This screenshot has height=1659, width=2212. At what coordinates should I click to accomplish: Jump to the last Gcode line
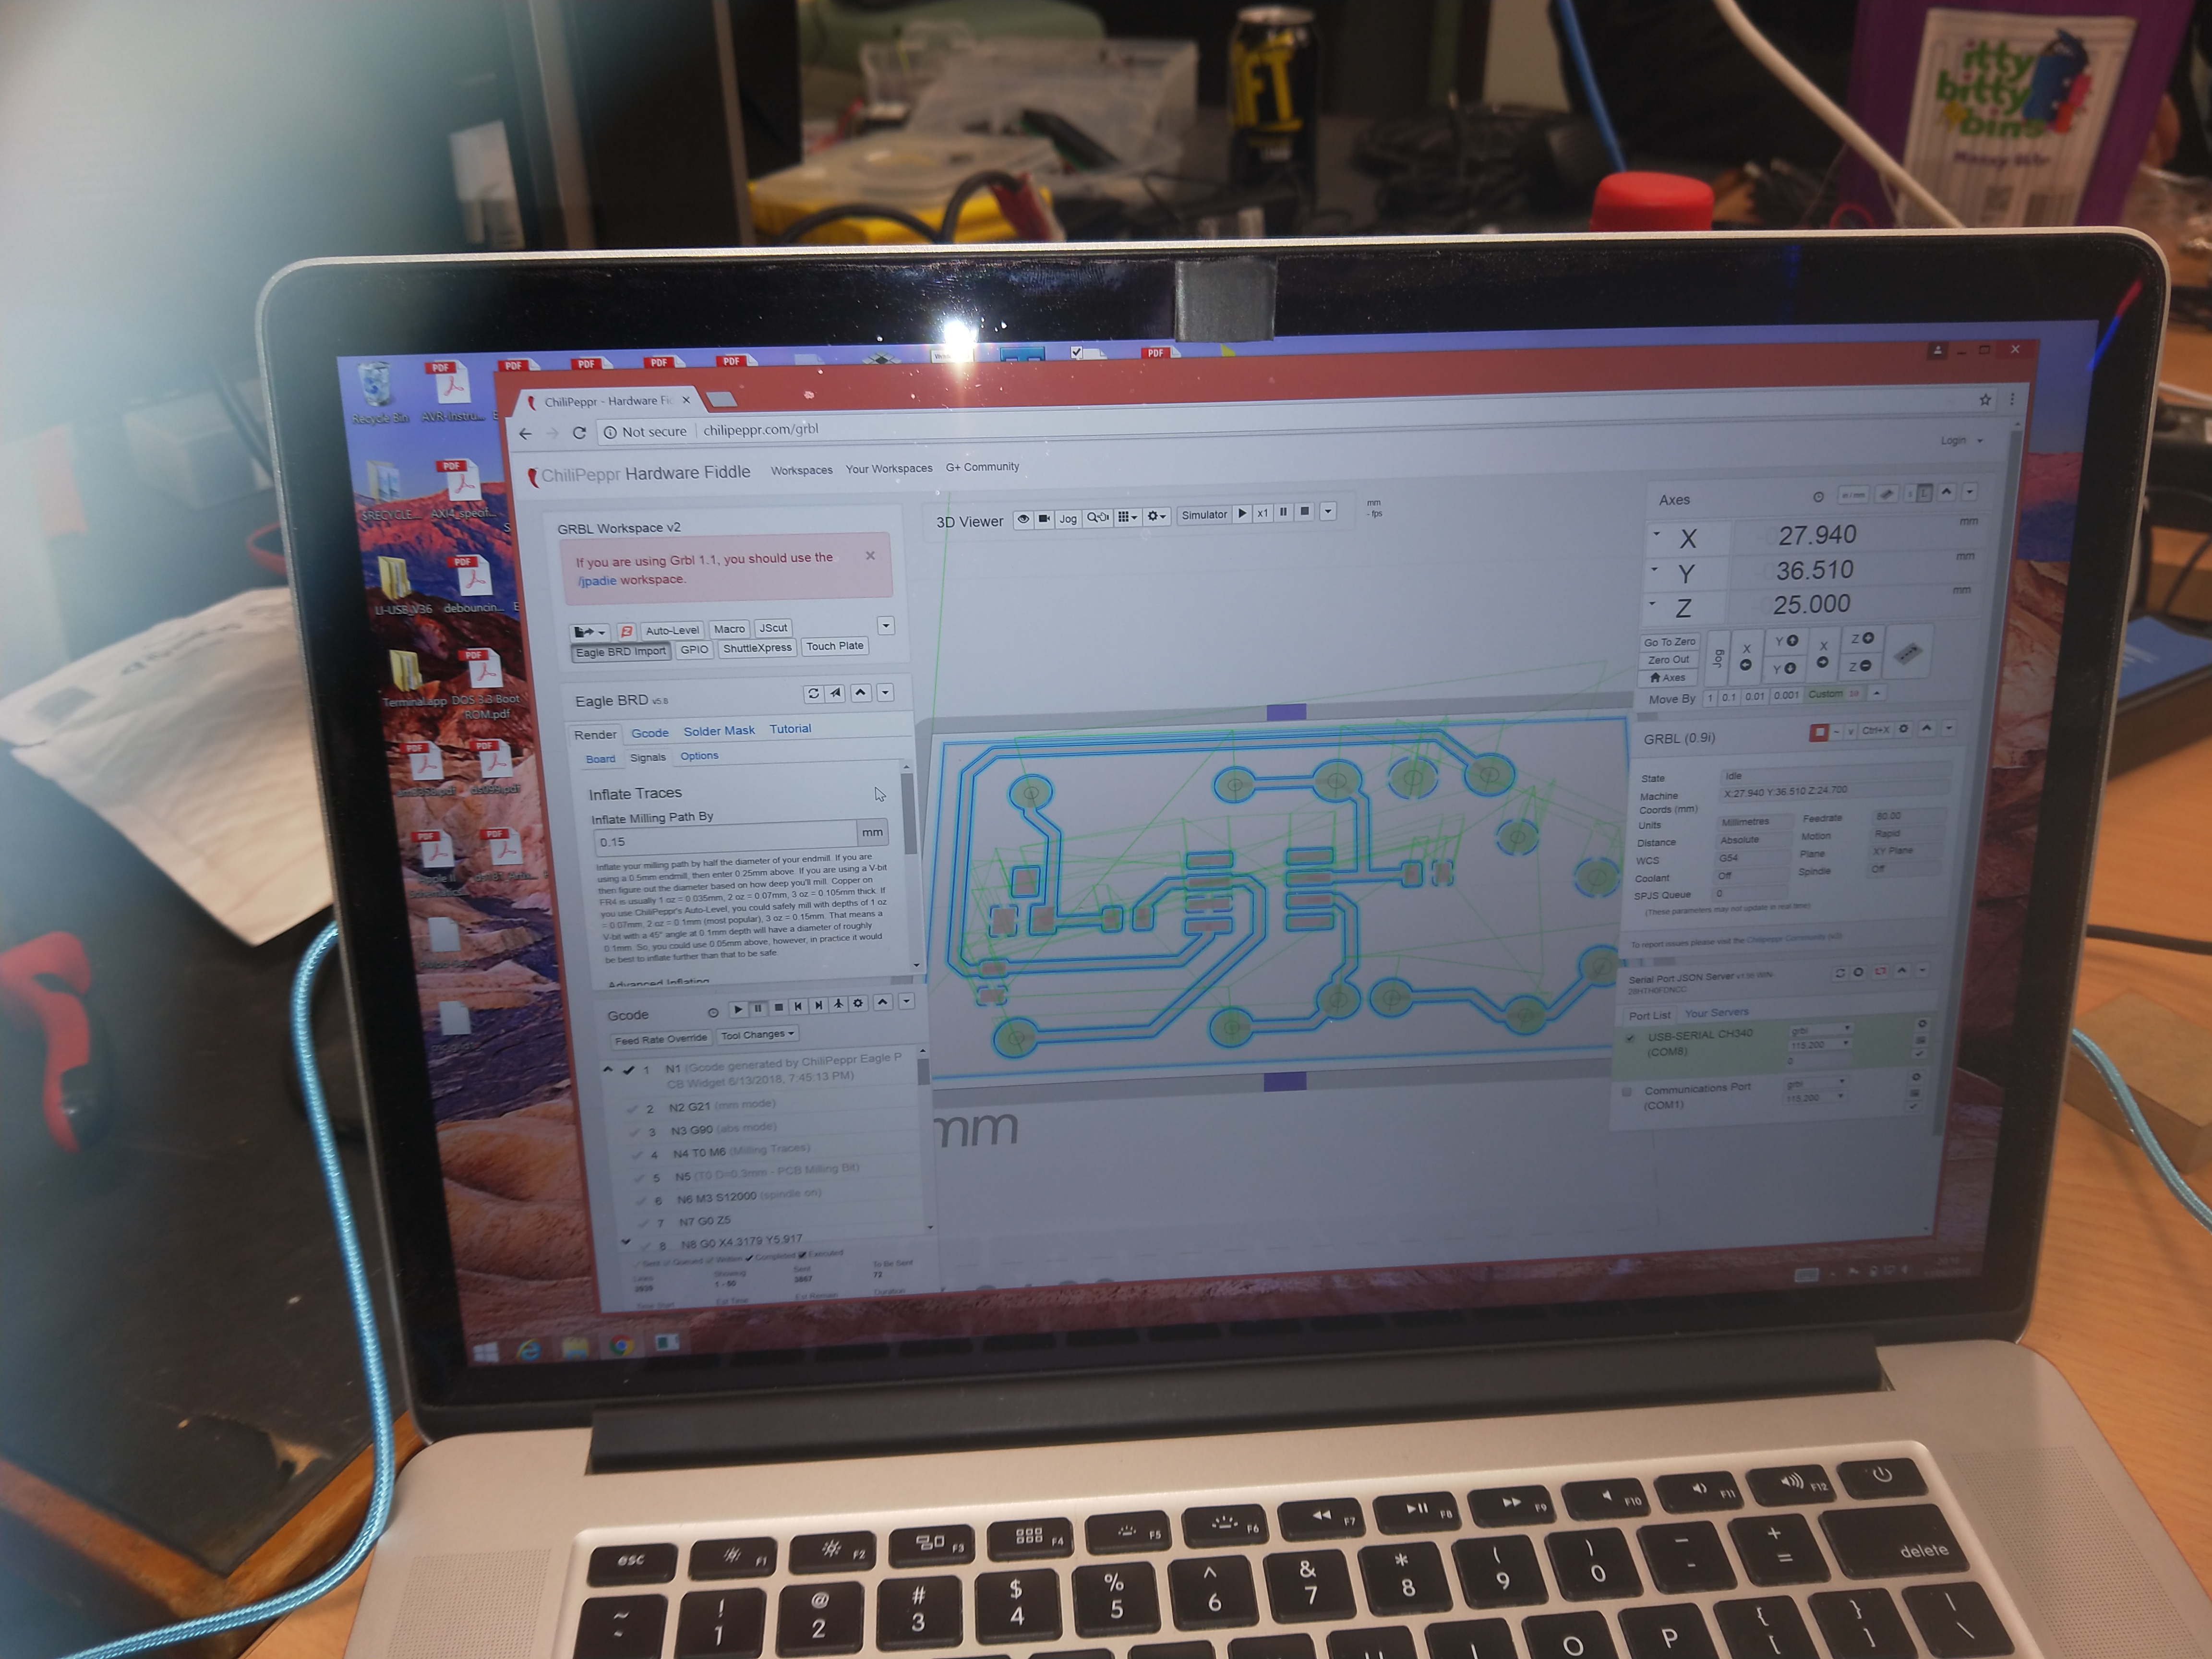(818, 1005)
